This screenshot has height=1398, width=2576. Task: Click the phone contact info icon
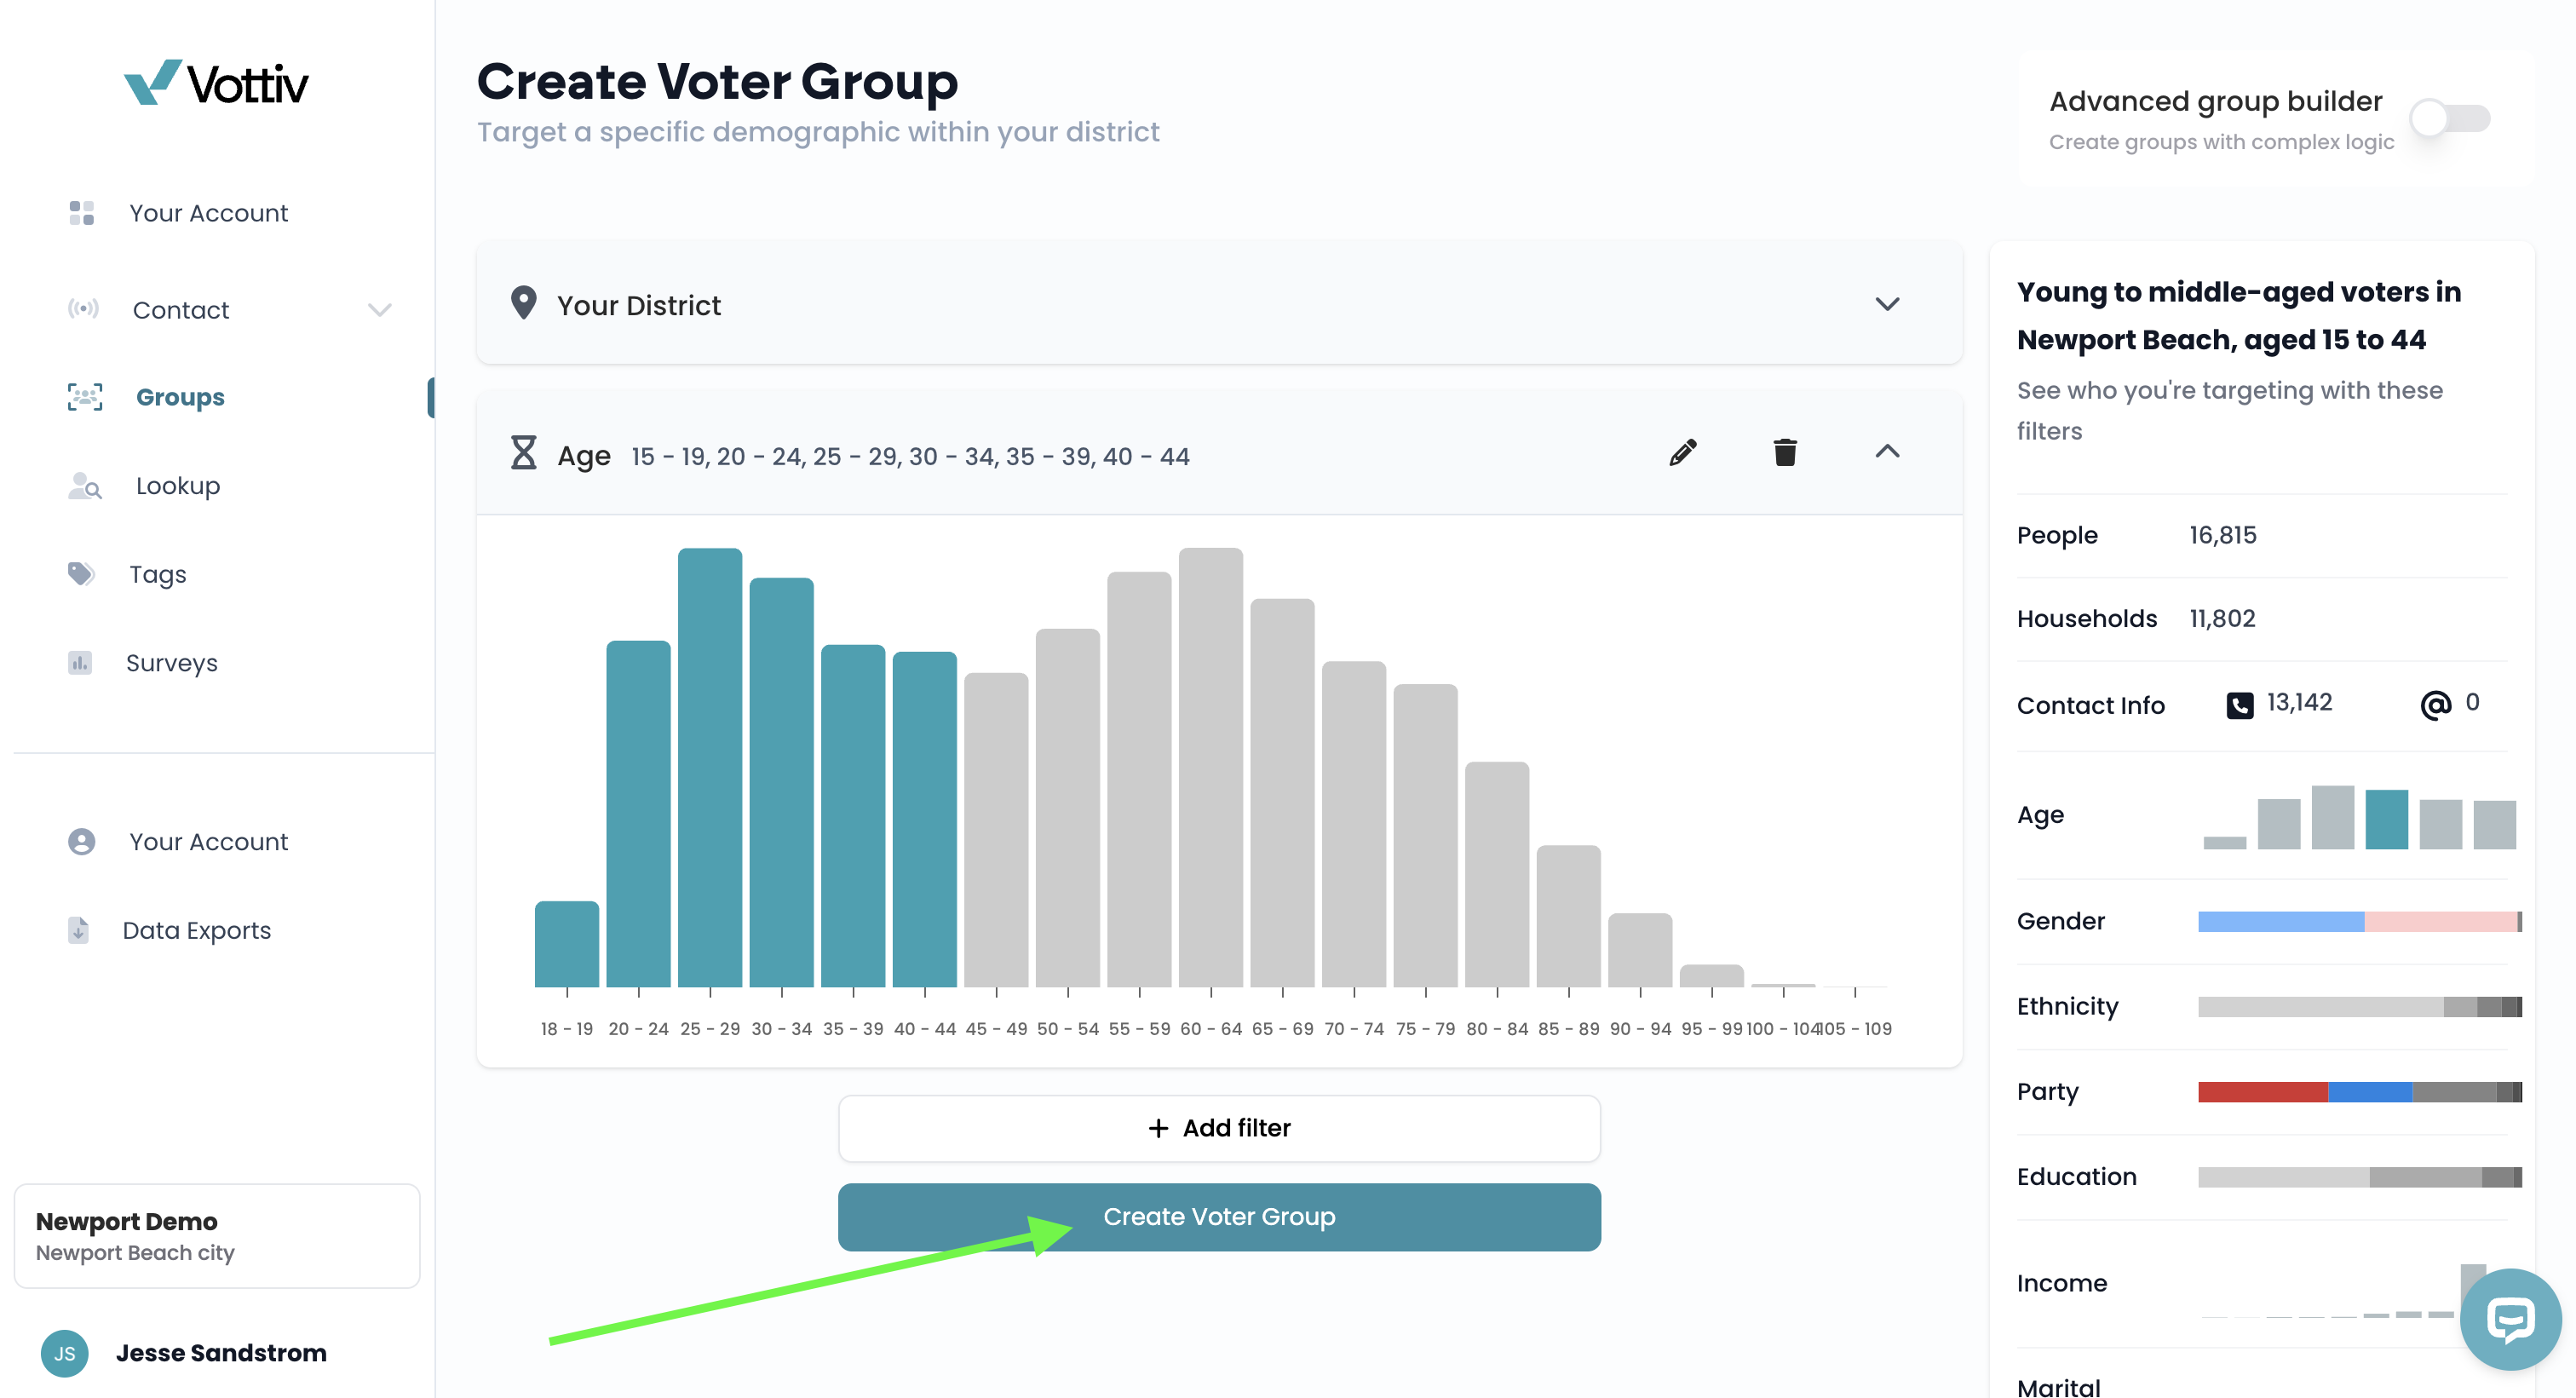[x=2240, y=705]
